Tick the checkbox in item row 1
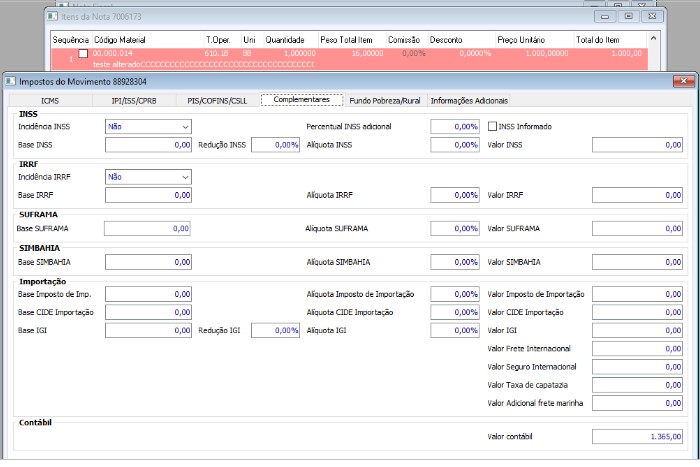This screenshot has width=700, height=467. (83, 53)
